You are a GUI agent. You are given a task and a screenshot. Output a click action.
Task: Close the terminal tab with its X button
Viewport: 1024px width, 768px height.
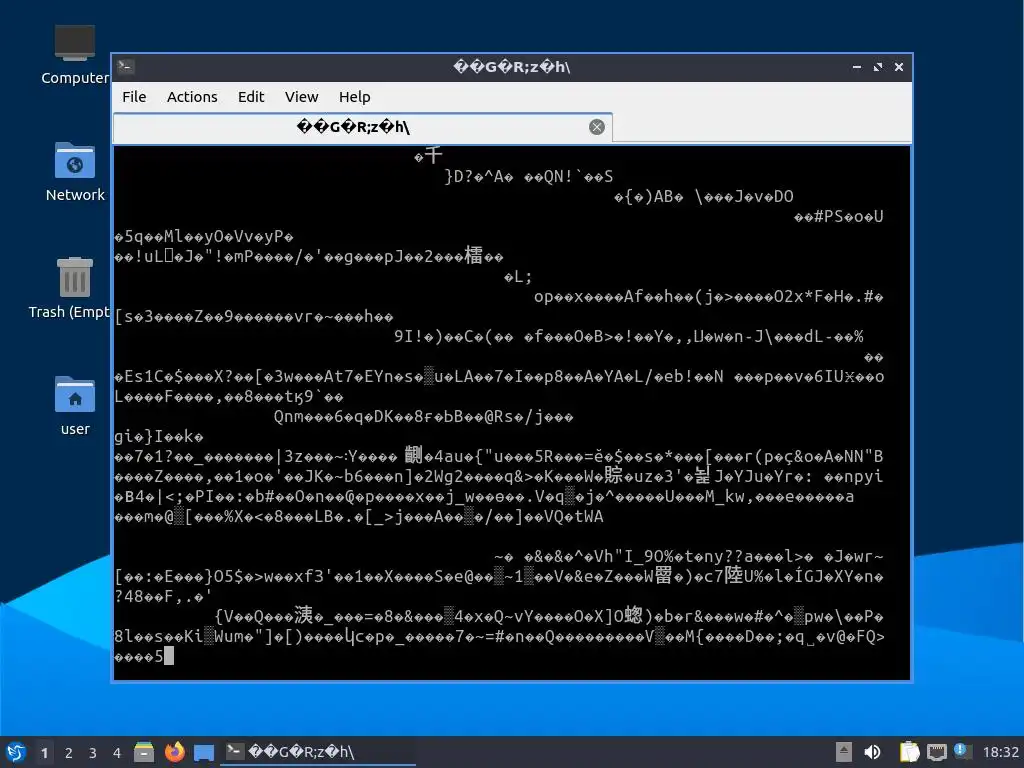(596, 127)
